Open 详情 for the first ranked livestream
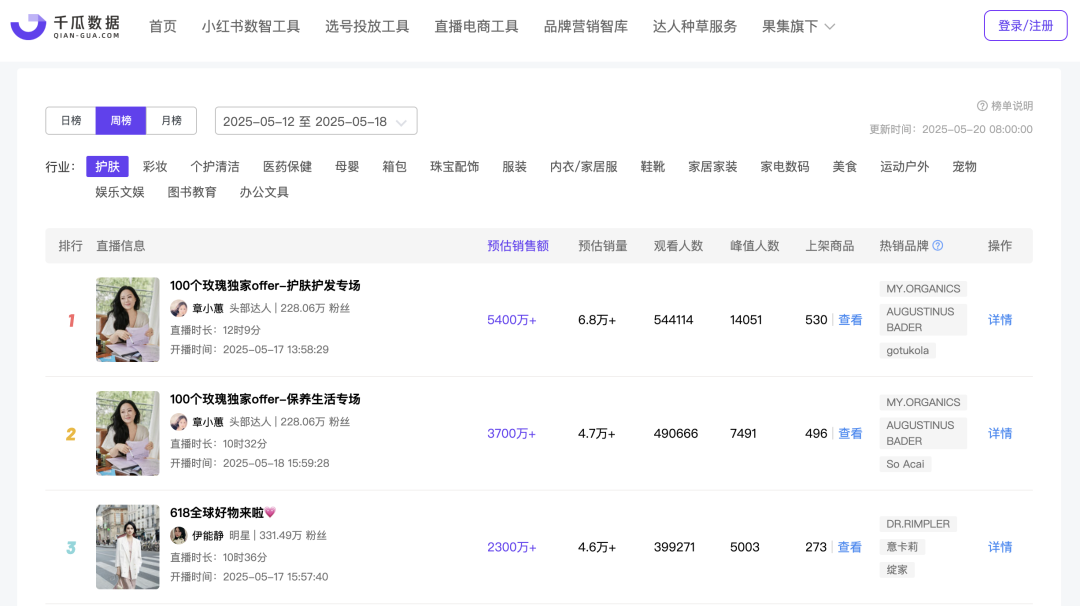 (x=1000, y=320)
